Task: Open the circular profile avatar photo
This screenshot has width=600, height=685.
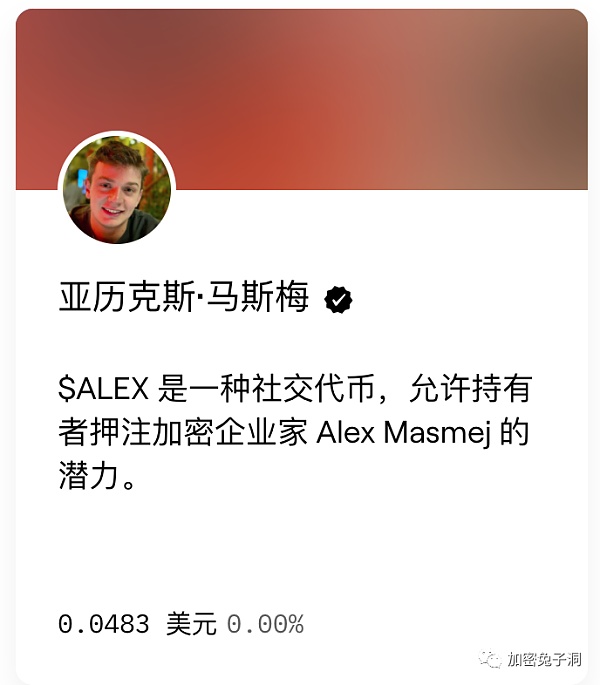Action: 117,190
